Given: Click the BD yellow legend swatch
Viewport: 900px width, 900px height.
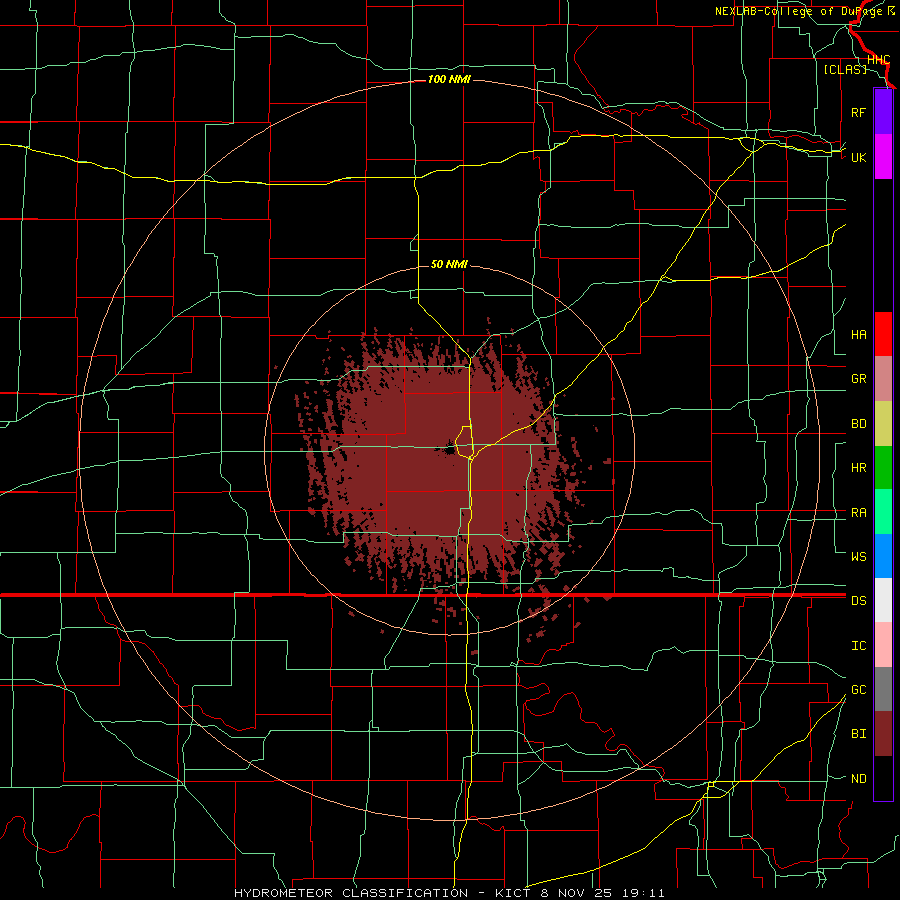Looking at the screenshot, I should tap(883, 424).
